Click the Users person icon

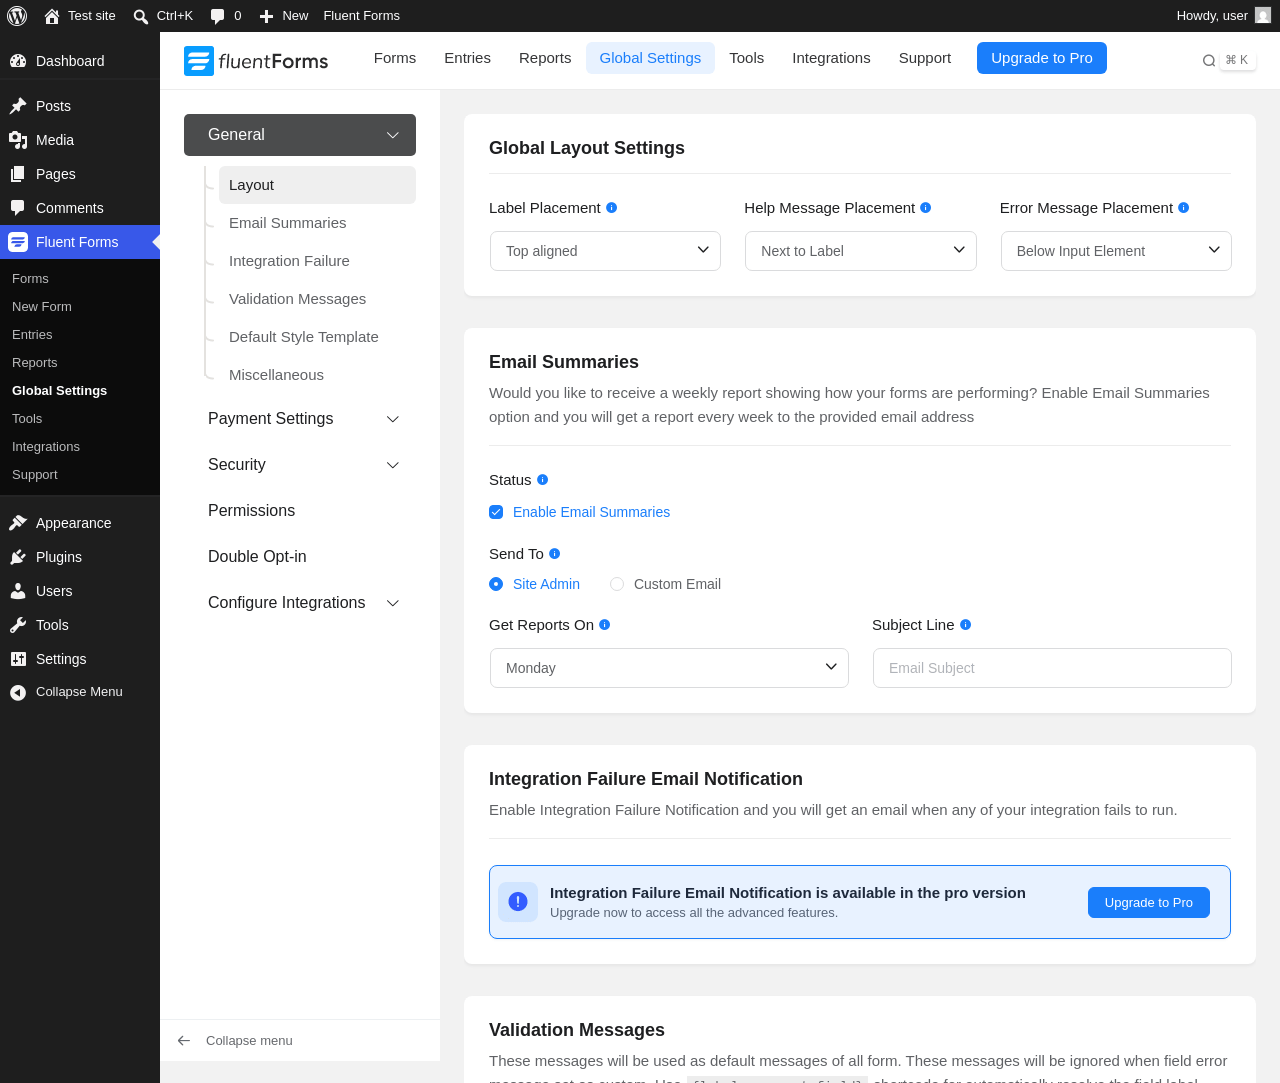point(18,591)
